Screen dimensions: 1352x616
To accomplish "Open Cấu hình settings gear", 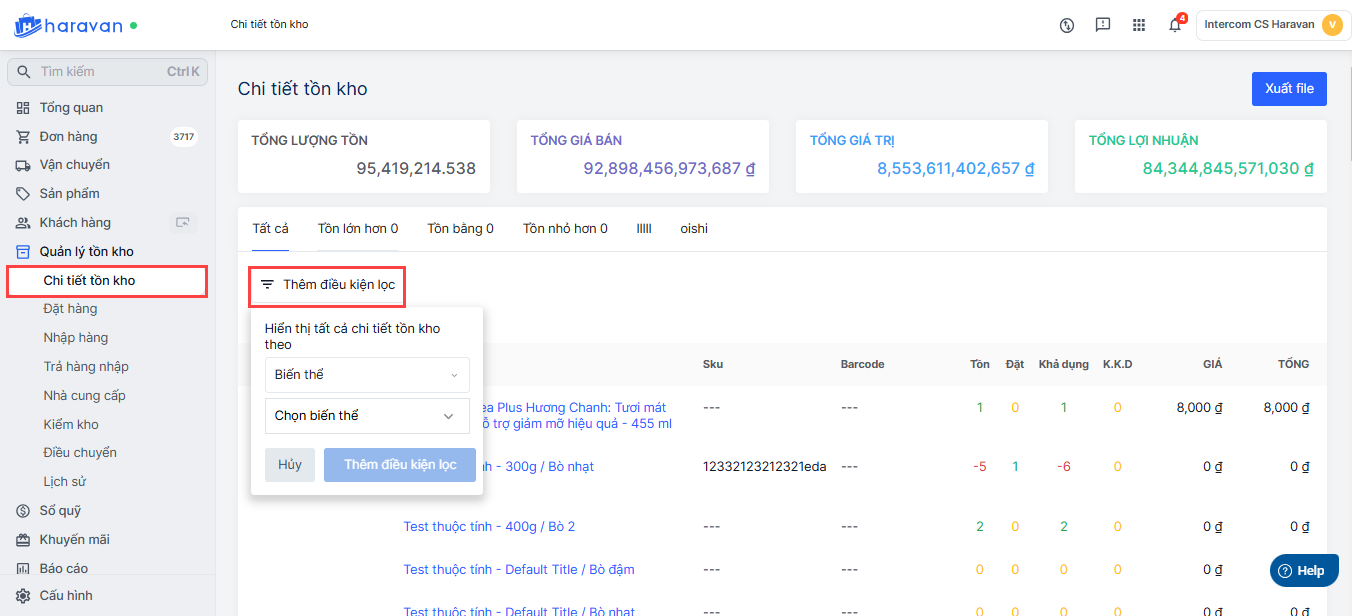I will (x=23, y=595).
